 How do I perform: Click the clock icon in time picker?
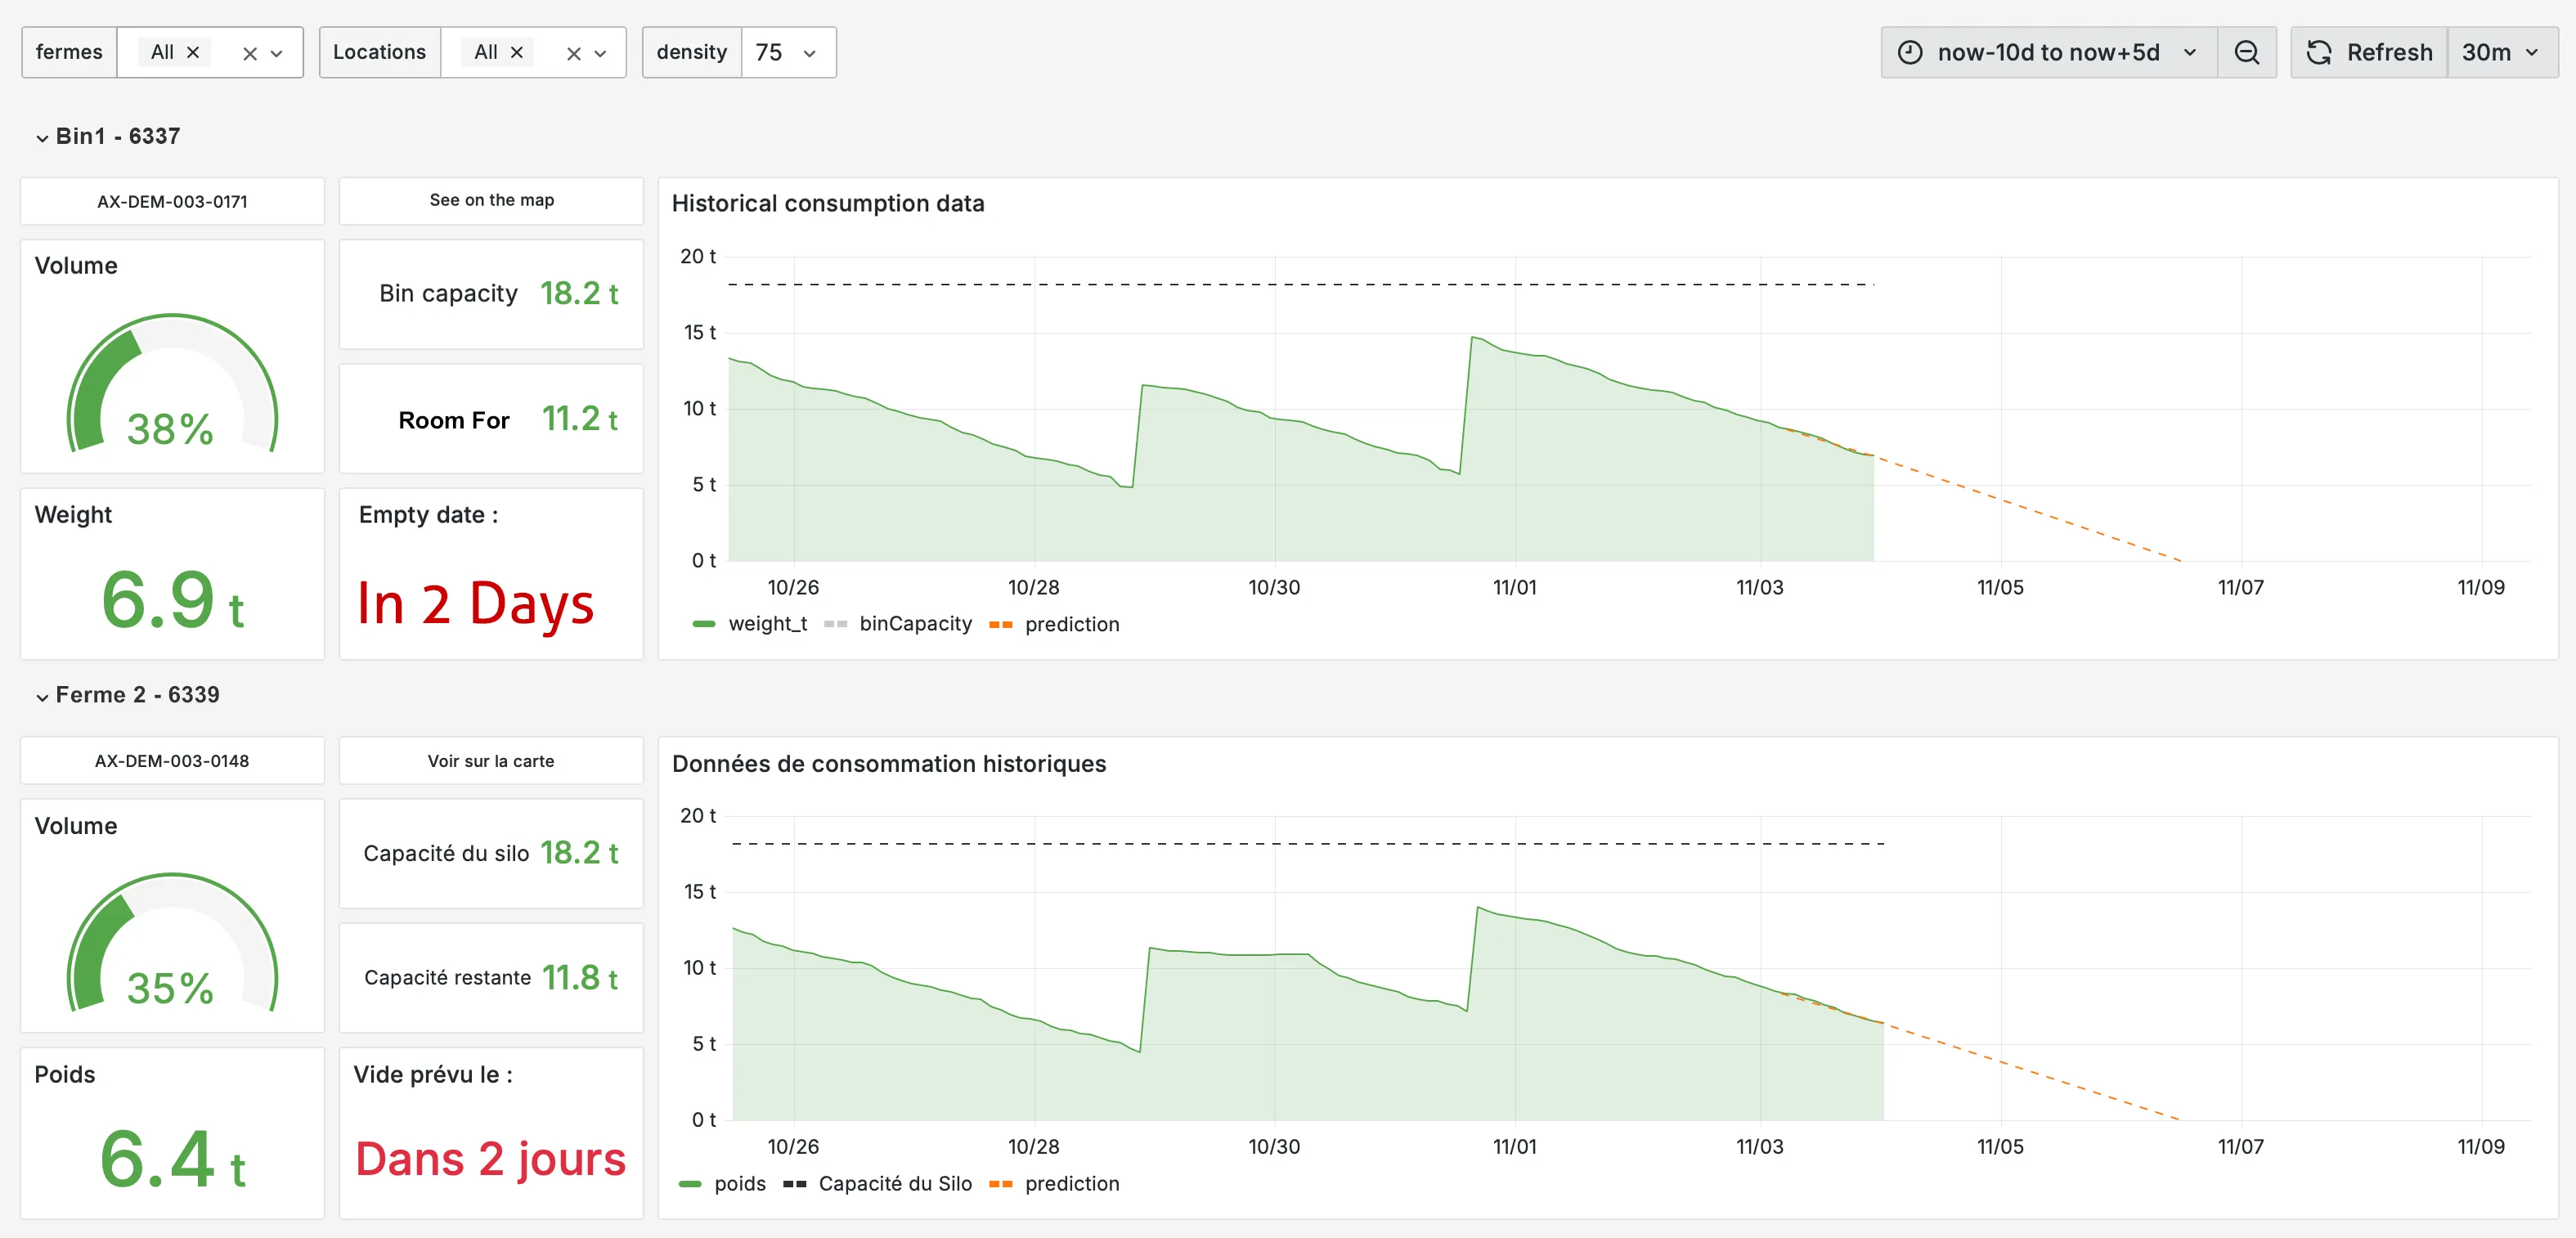(1909, 52)
